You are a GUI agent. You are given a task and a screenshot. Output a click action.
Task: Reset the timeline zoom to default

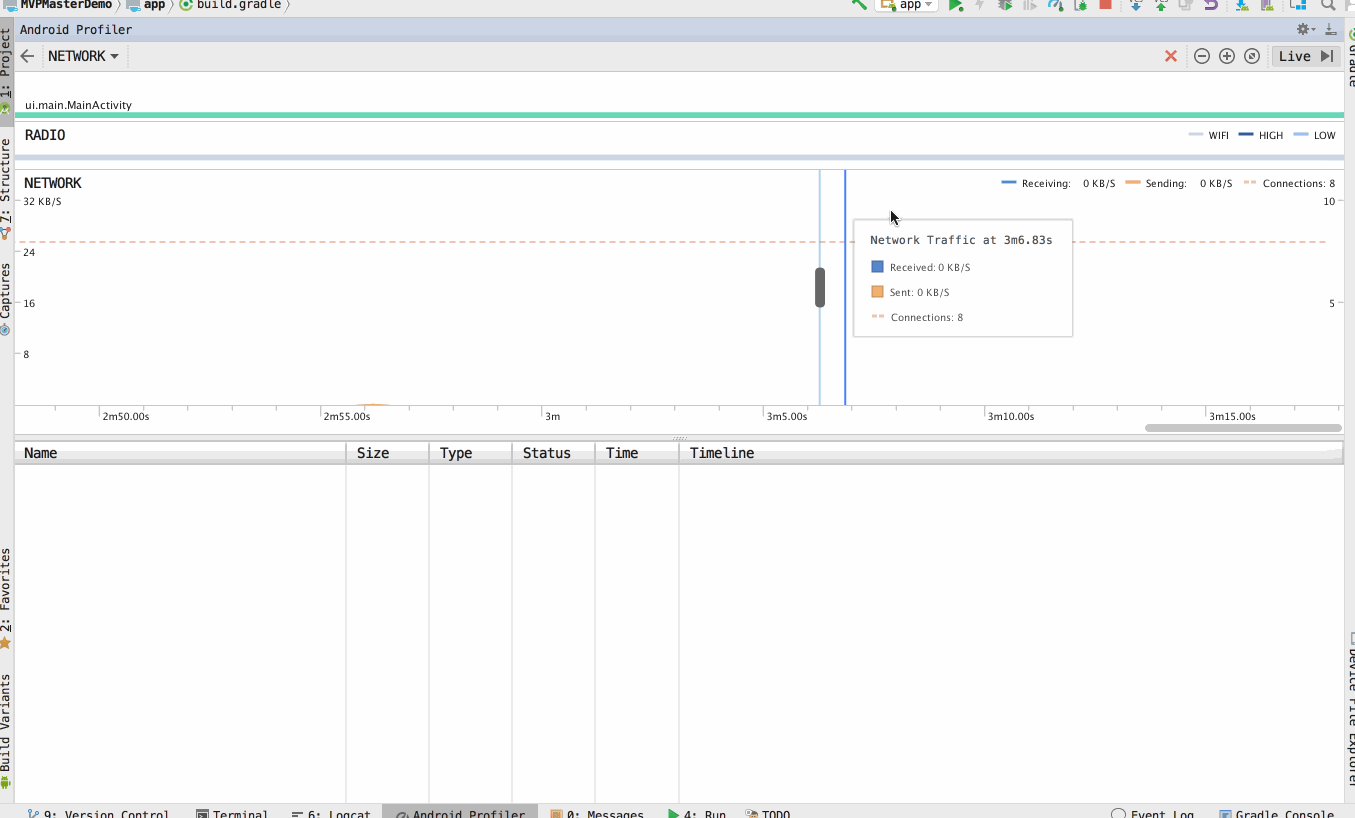click(1252, 56)
